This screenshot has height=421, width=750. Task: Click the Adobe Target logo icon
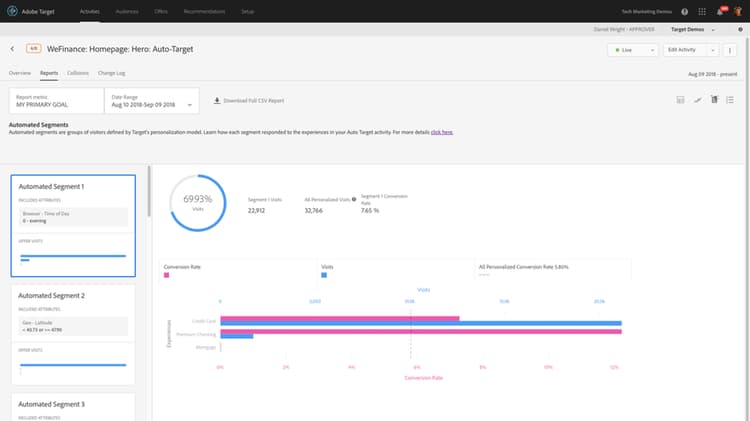point(12,11)
